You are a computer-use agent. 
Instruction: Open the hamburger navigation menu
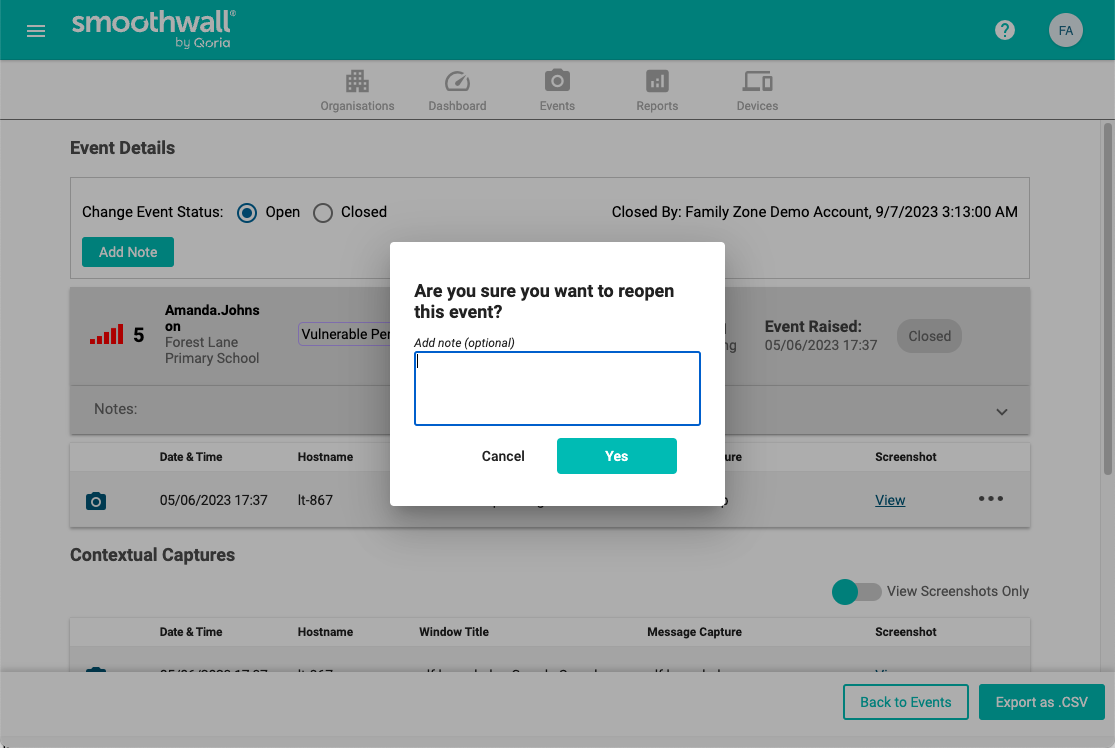click(36, 31)
